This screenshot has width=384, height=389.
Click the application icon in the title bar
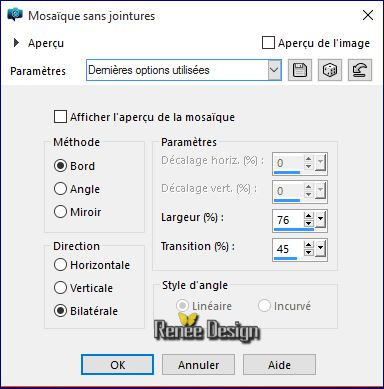15,15
